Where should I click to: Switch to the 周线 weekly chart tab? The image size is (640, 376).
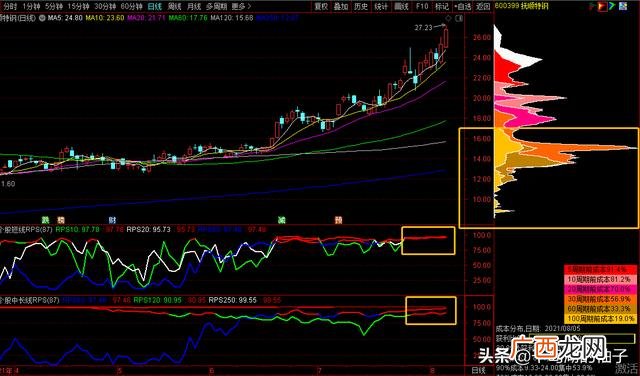pyautogui.click(x=175, y=7)
